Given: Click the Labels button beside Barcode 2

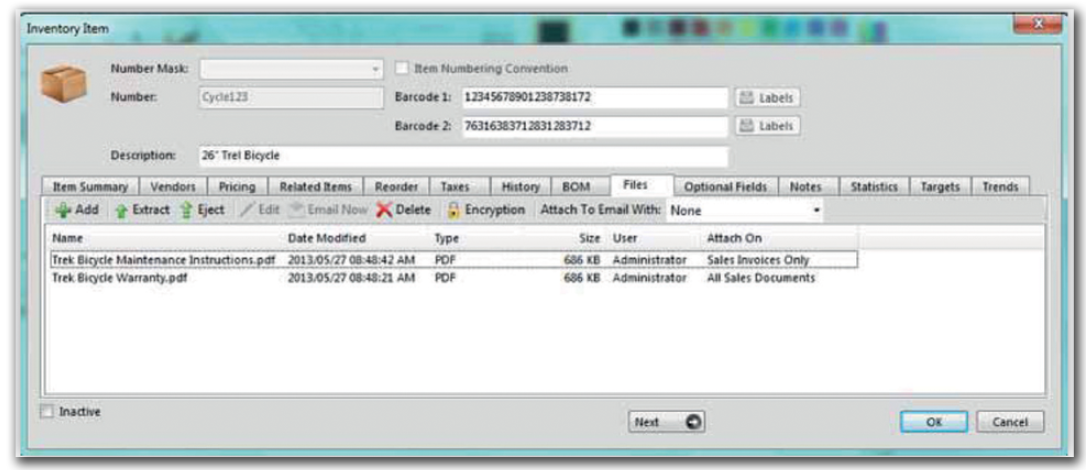Looking at the screenshot, I should click(x=768, y=127).
